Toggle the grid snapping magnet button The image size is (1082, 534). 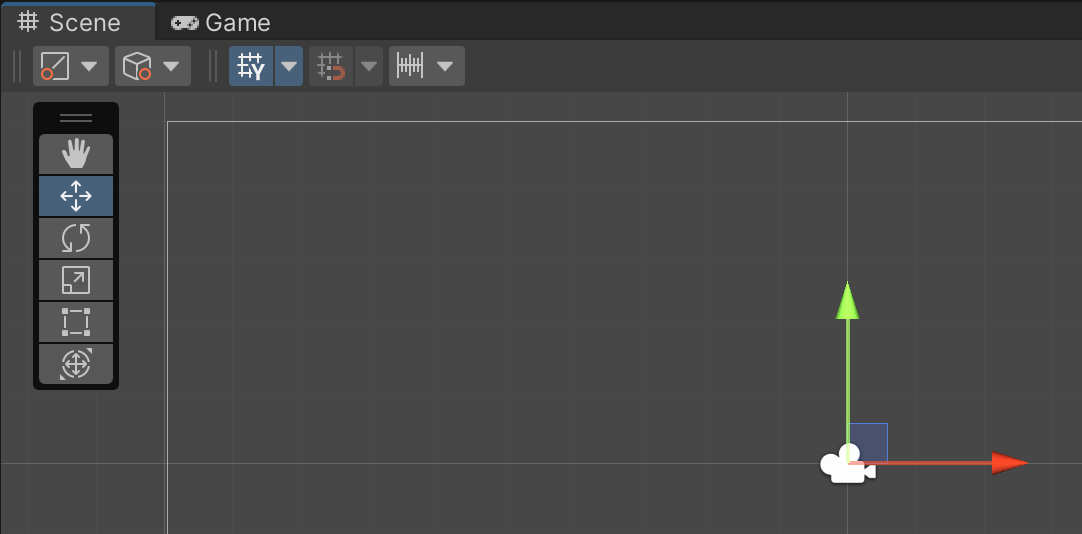click(x=331, y=67)
